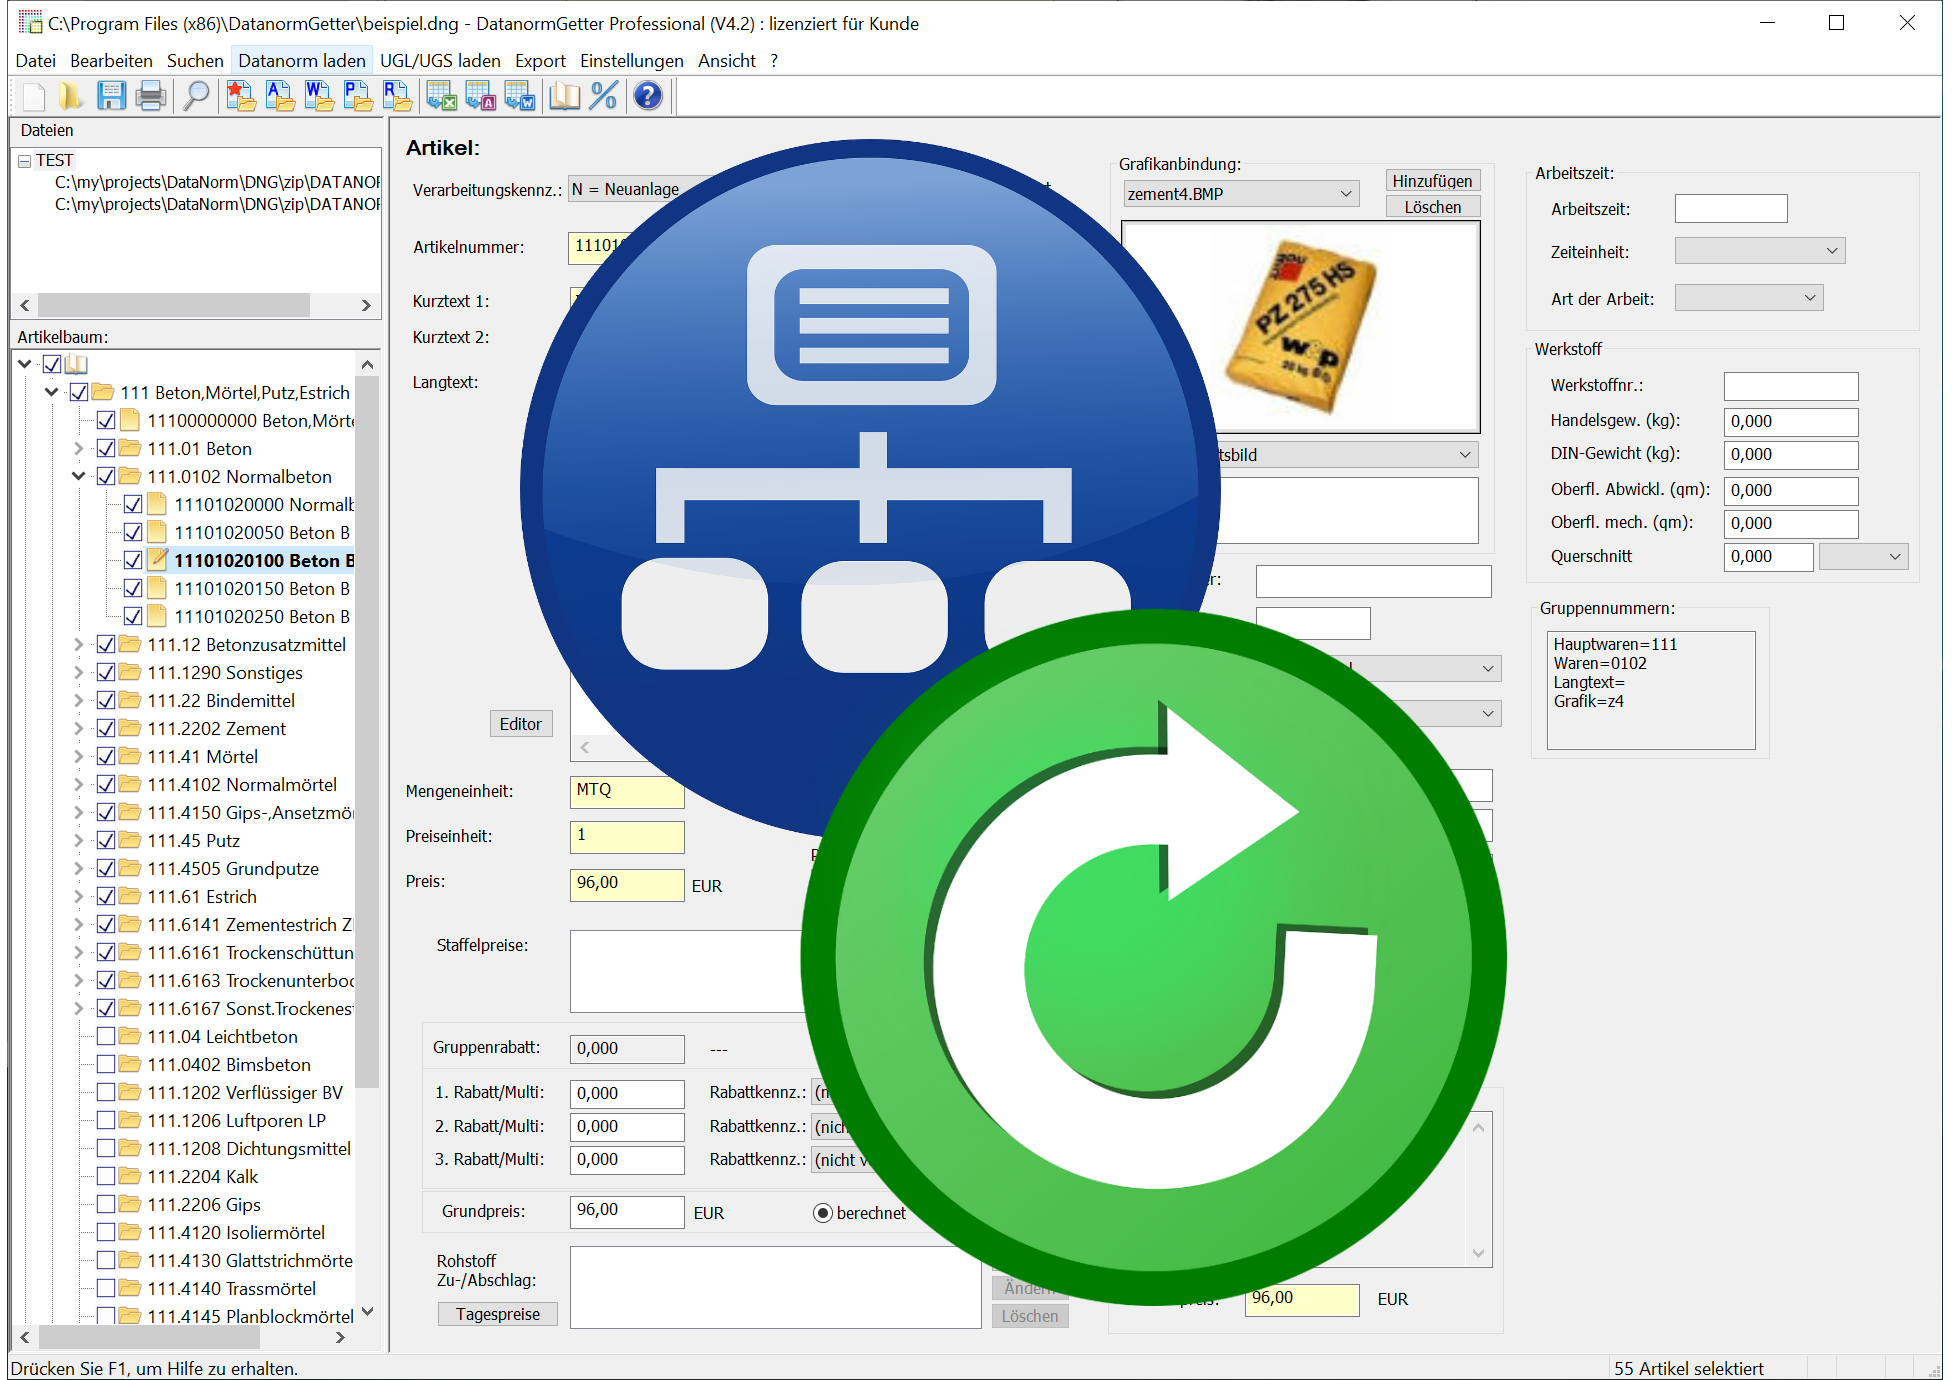Open the Bearbeiten menu
The image size is (1960, 1380).
[111, 60]
